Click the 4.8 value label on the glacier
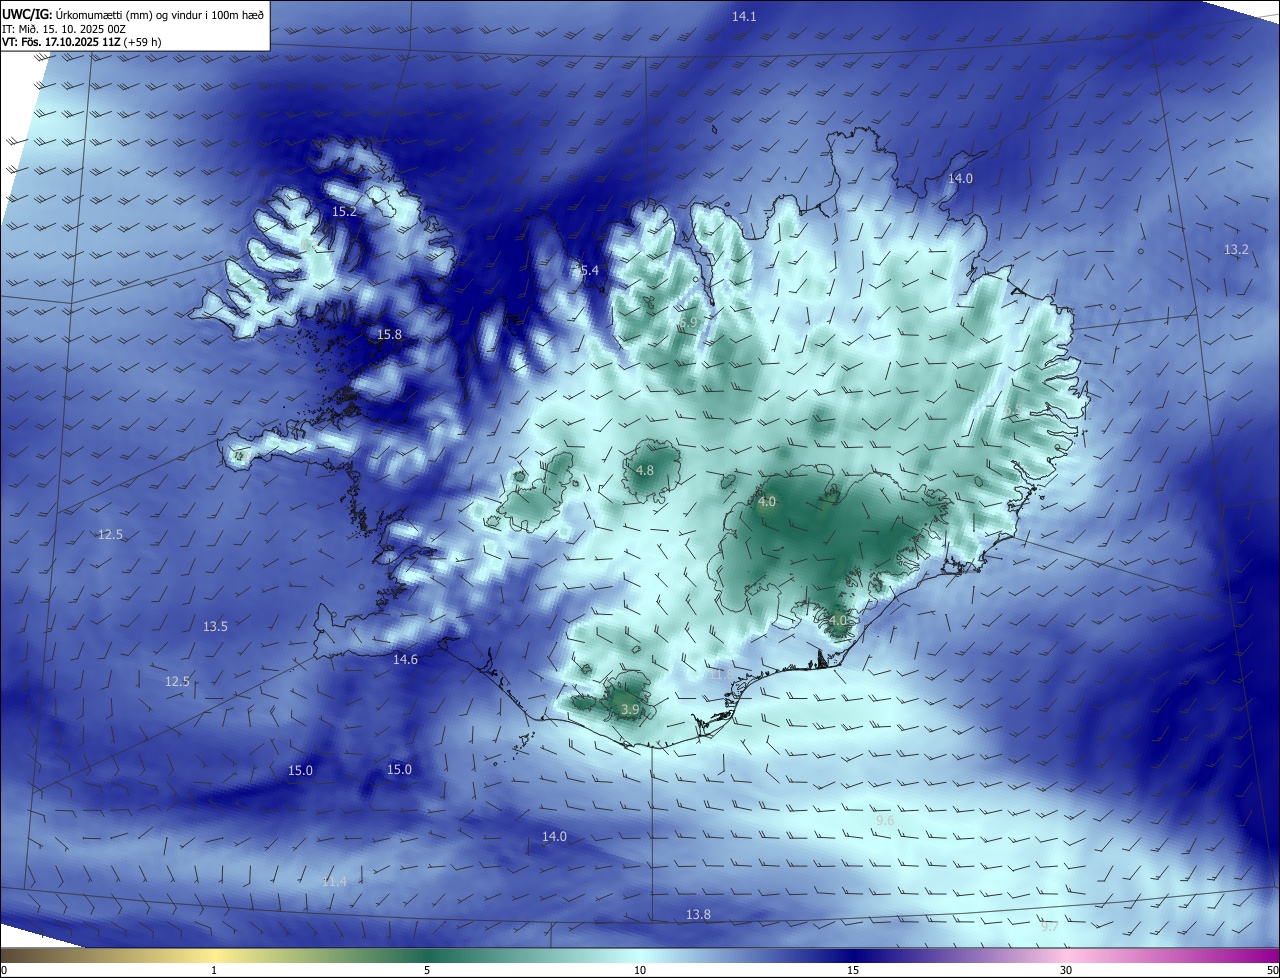 pyautogui.click(x=645, y=470)
